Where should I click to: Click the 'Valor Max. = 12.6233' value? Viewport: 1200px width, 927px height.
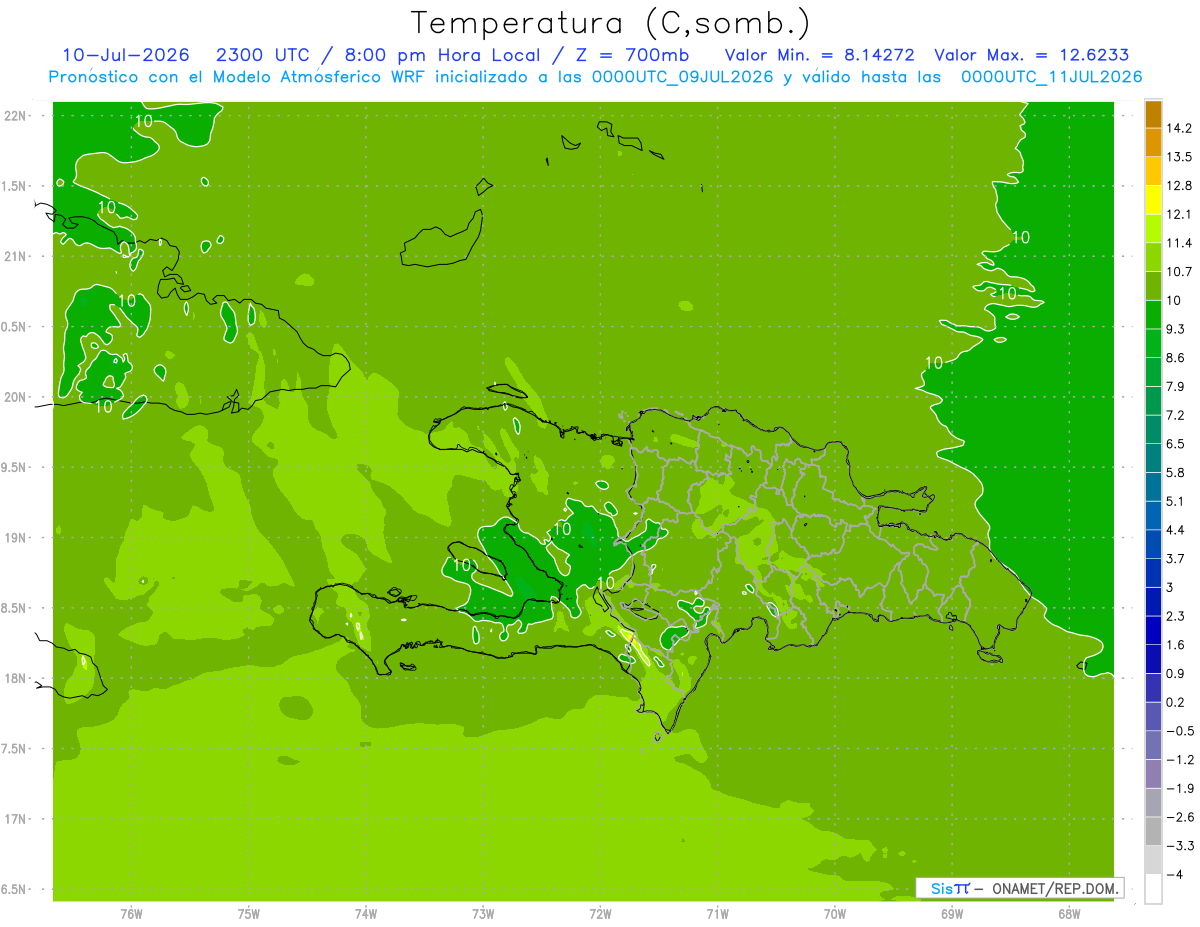pos(1031,55)
